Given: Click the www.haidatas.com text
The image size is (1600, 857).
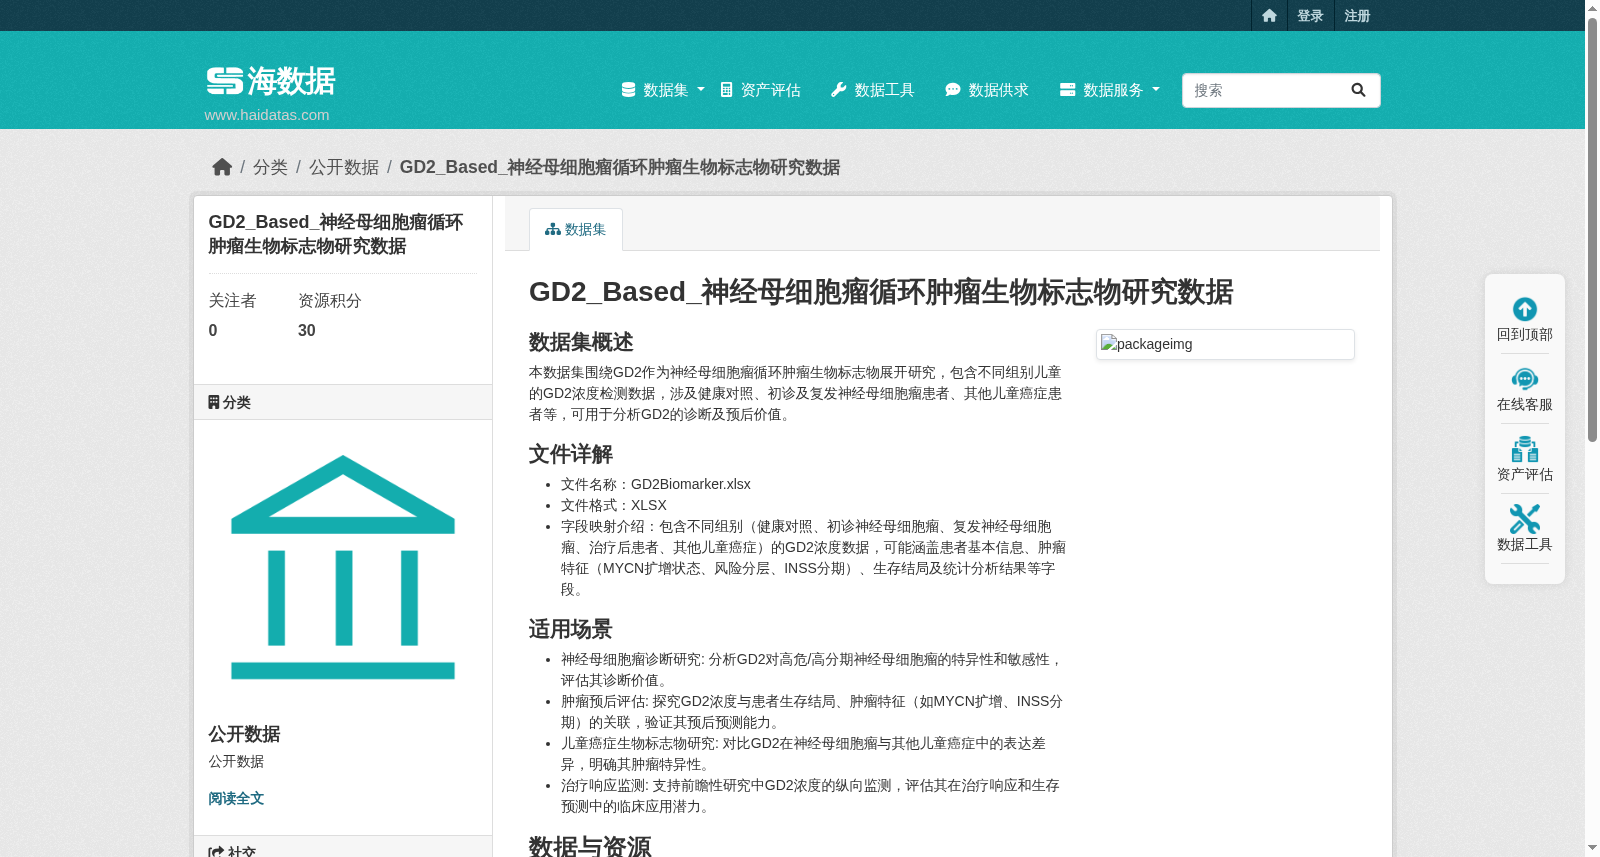Looking at the screenshot, I should point(267,115).
